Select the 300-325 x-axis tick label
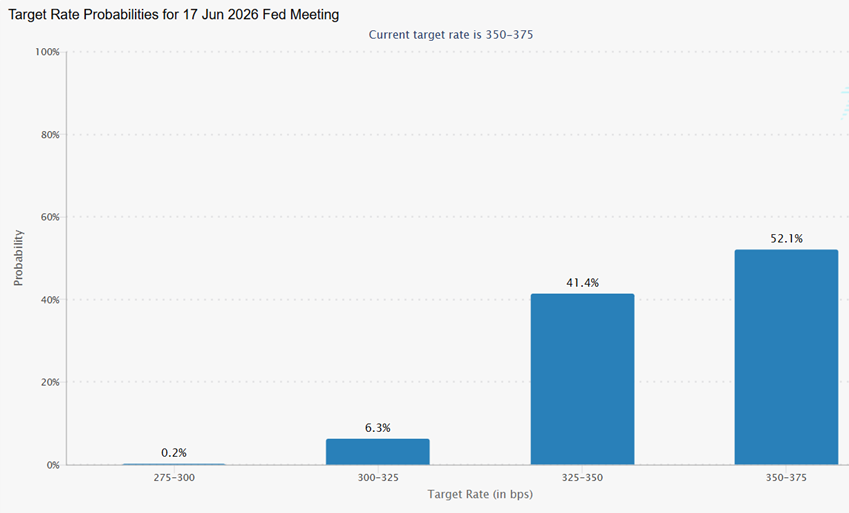This screenshot has width=849, height=513. pyautogui.click(x=378, y=478)
